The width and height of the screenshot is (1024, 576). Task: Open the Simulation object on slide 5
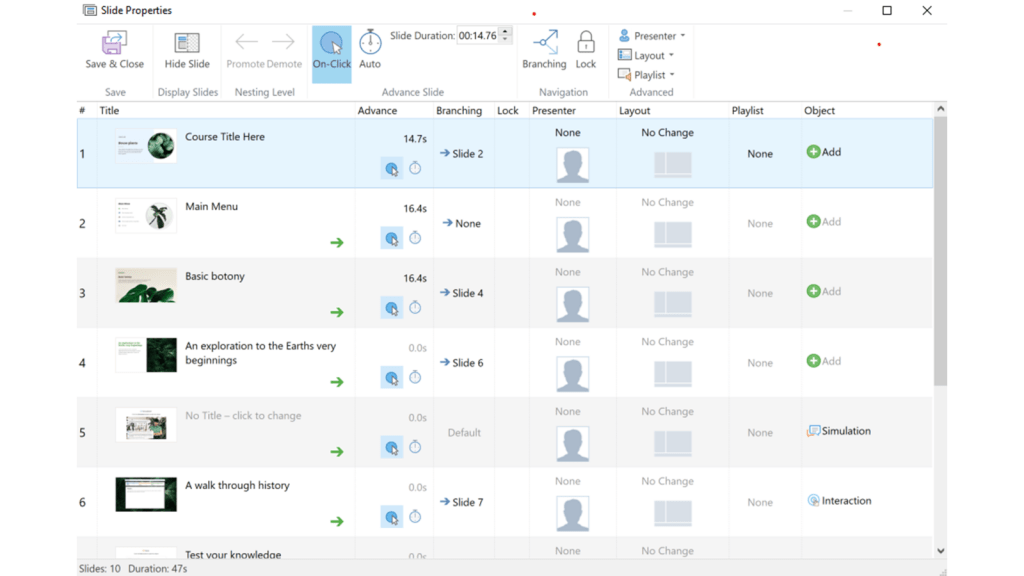click(838, 430)
